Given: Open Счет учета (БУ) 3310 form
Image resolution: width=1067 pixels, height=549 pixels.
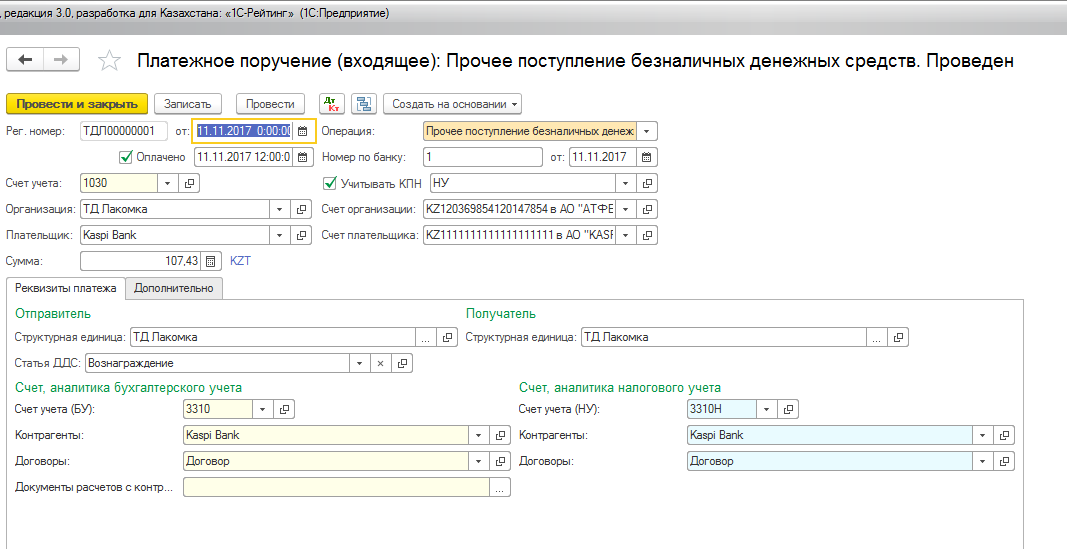Looking at the screenshot, I should click(x=284, y=410).
